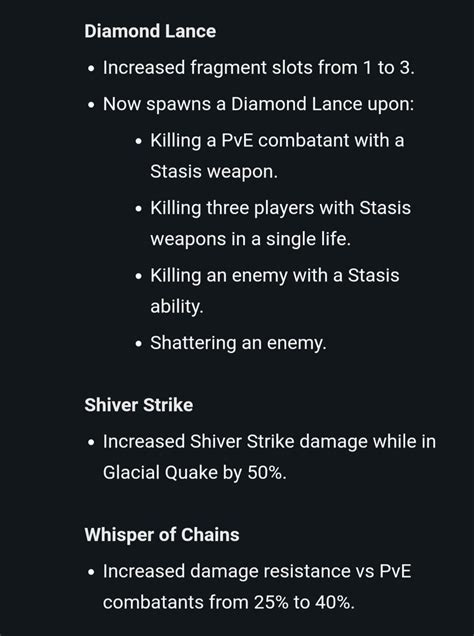
Task: Click the 'Stasis weapon.' line
Action: pos(214,171)
